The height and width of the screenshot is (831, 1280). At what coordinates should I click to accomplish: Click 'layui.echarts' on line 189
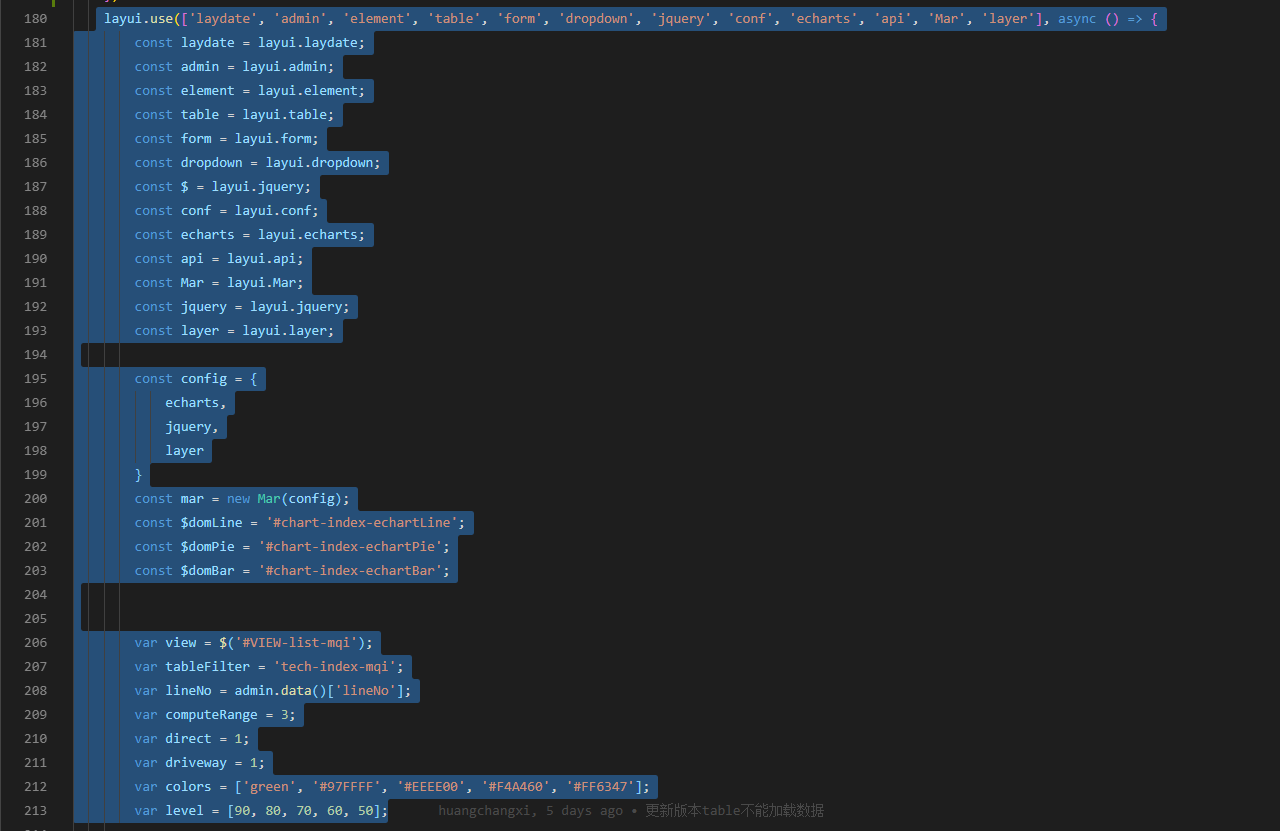pyautogui.click(x=308, y=235)
